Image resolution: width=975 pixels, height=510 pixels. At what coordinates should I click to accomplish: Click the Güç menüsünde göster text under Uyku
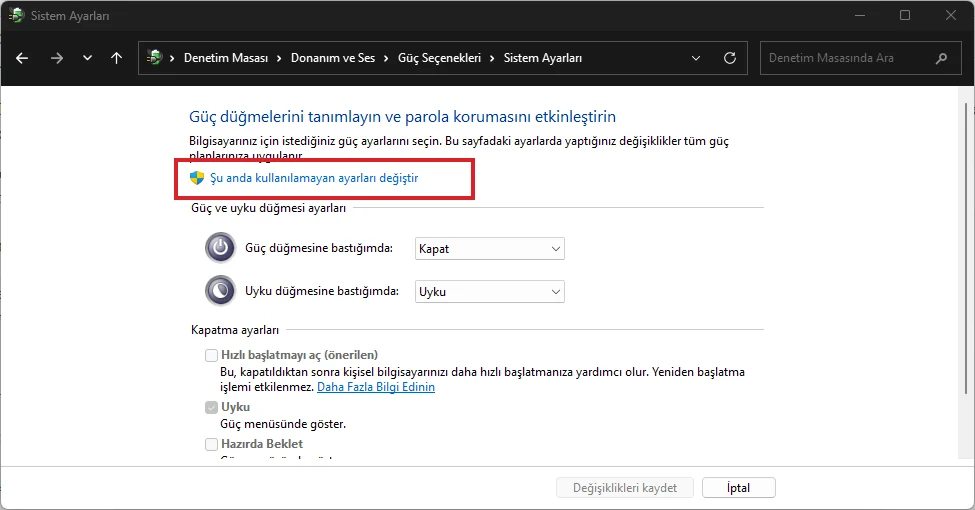(x=283, y=424)
